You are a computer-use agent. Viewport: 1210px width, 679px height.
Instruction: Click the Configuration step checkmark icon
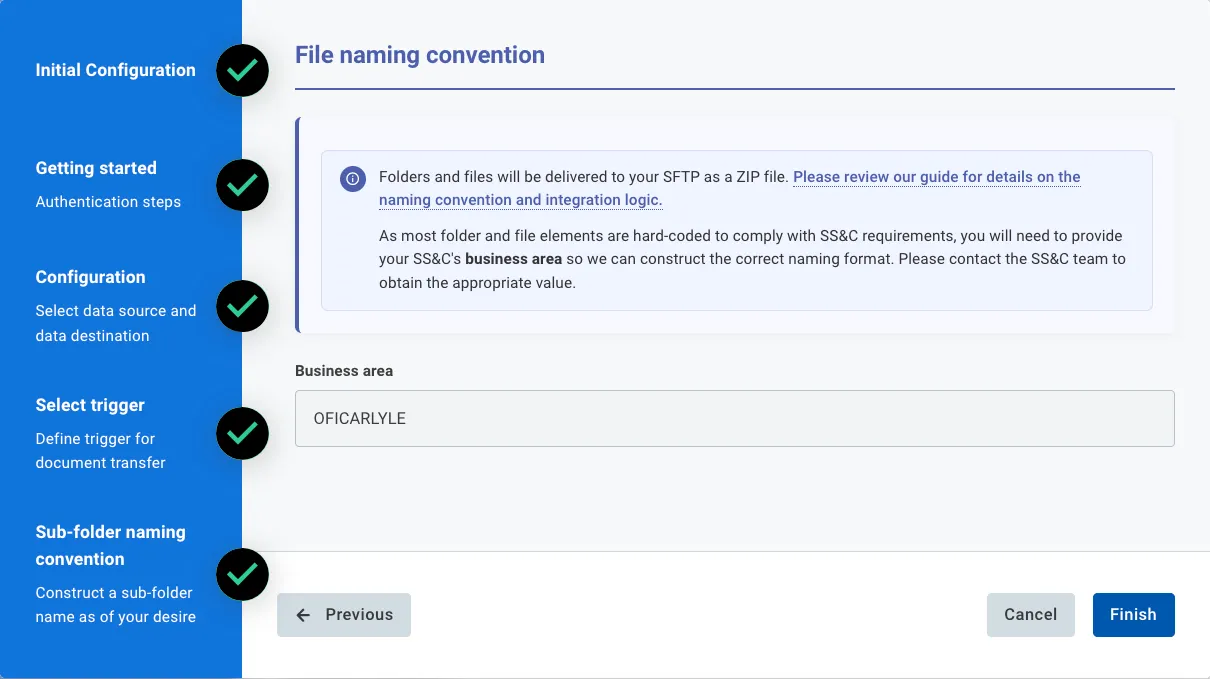(242, 306)
